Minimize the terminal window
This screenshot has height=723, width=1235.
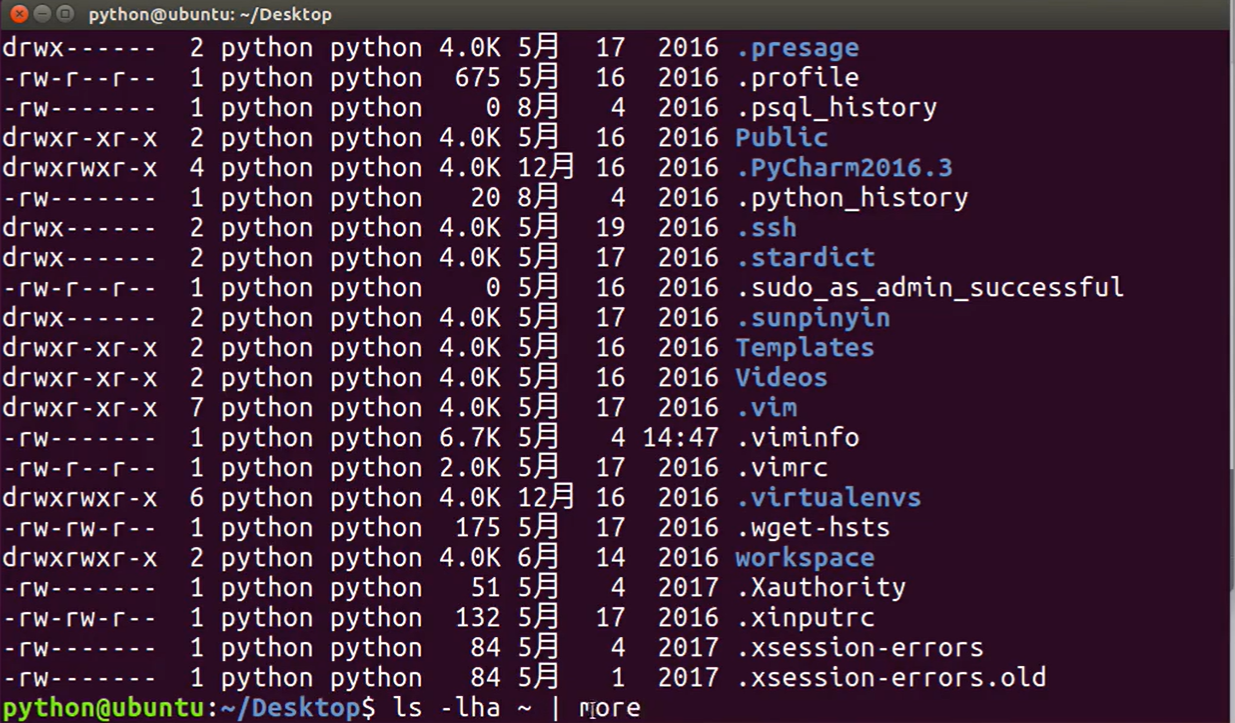(x=41, y=14)
